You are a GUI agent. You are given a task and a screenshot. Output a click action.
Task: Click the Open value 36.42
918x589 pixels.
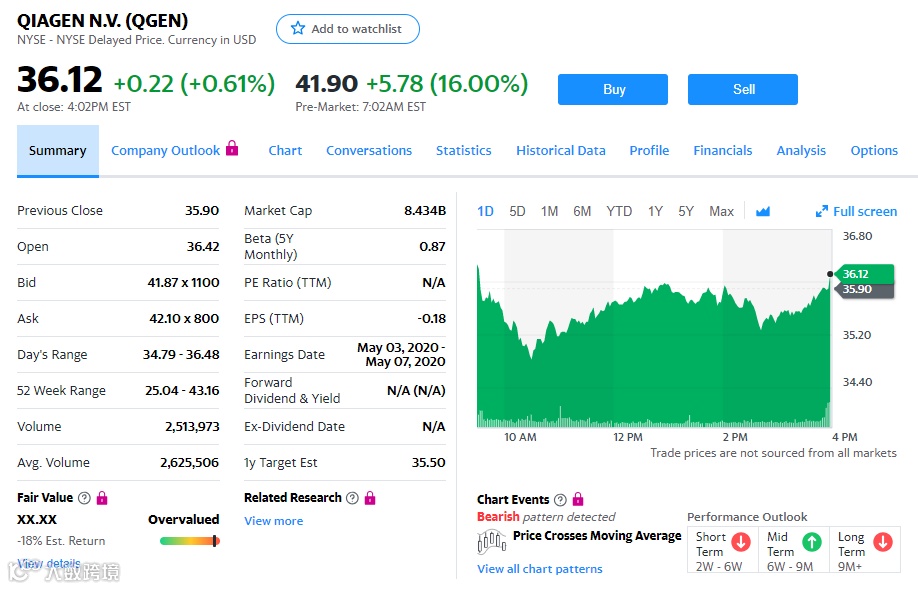[x=203, y=246]
